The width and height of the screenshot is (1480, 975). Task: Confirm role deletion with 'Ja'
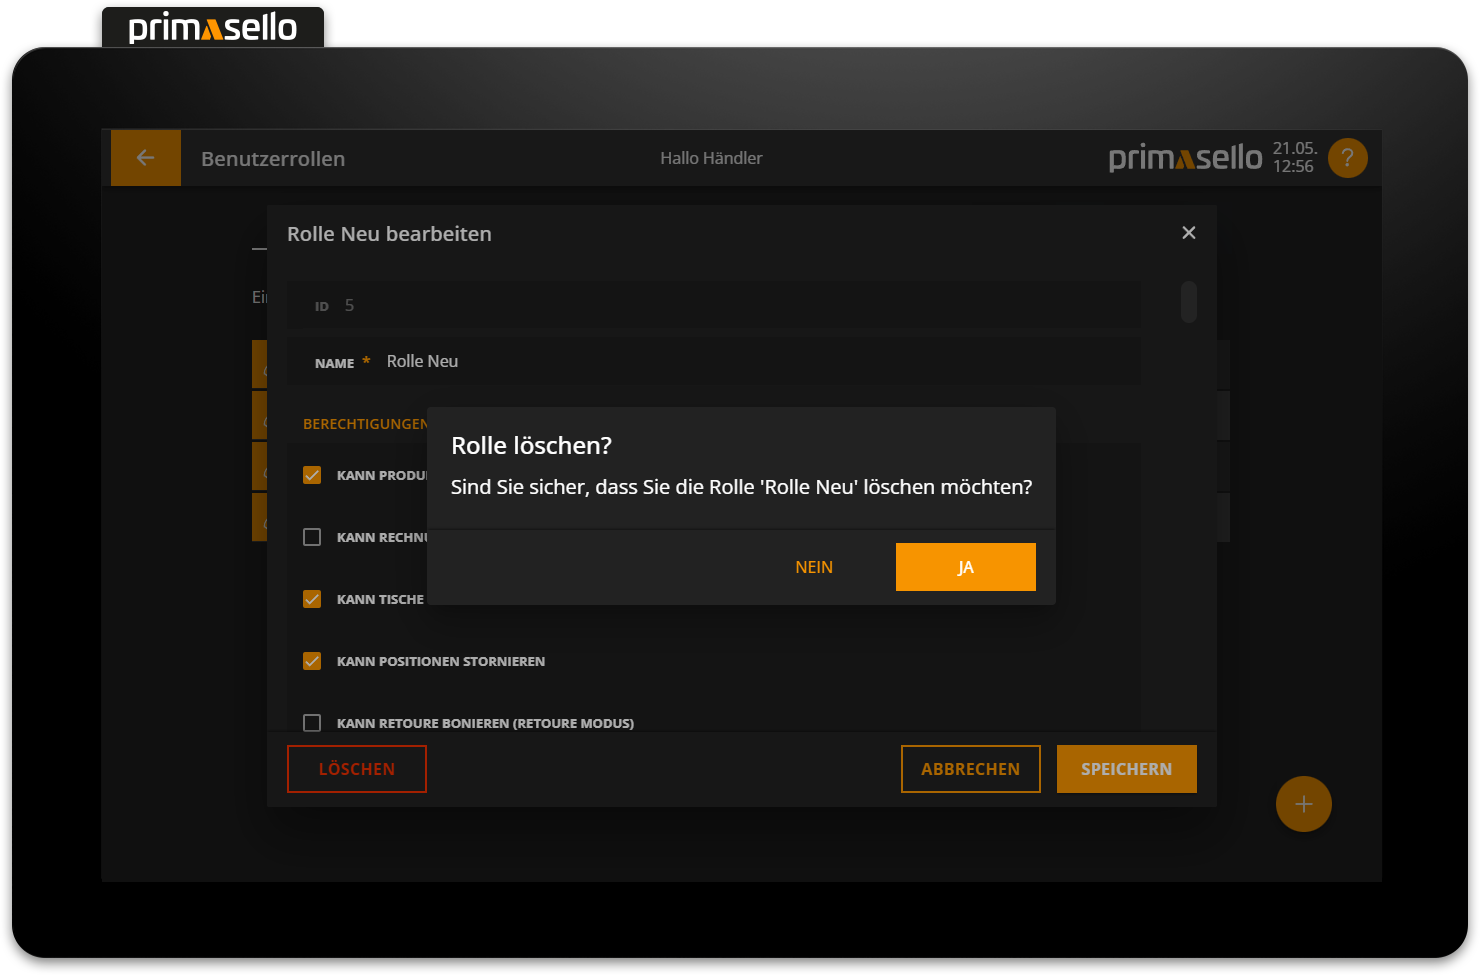(x=965, y=567)
